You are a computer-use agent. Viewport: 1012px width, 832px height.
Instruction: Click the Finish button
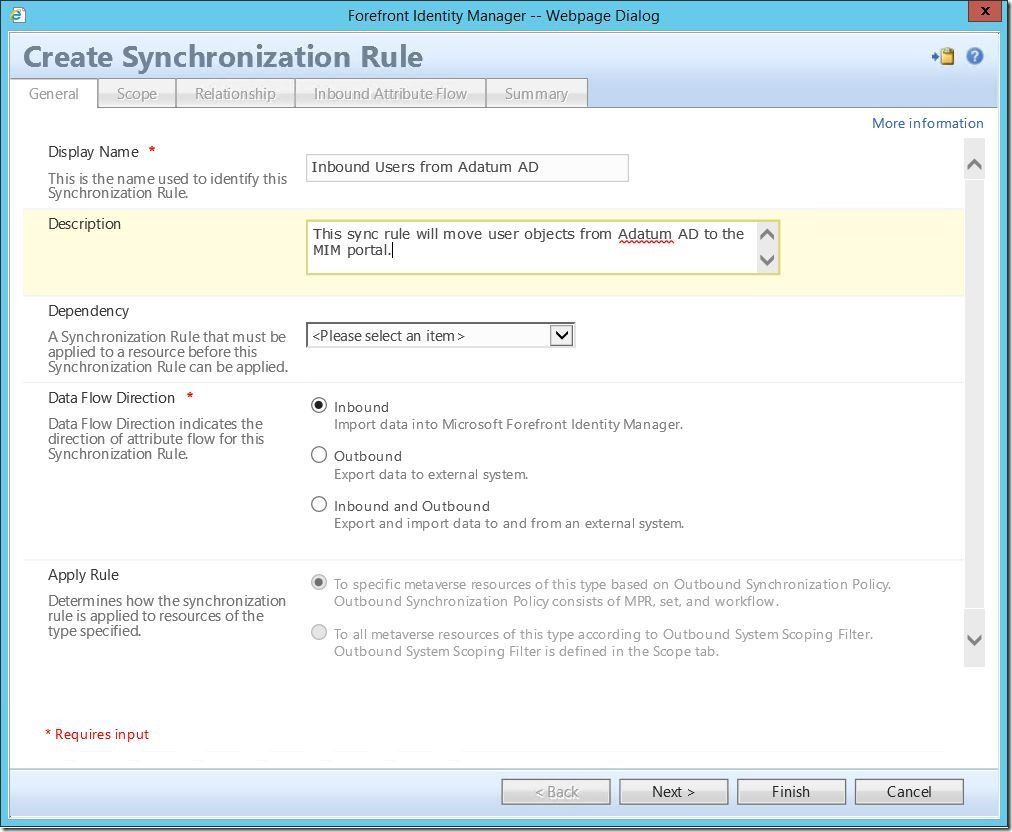coord(791,792)
